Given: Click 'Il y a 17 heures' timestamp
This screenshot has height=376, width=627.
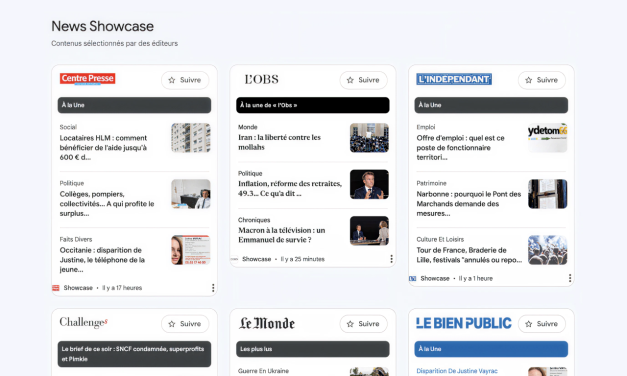Looking at the screenshot, I should coord(122,288).
